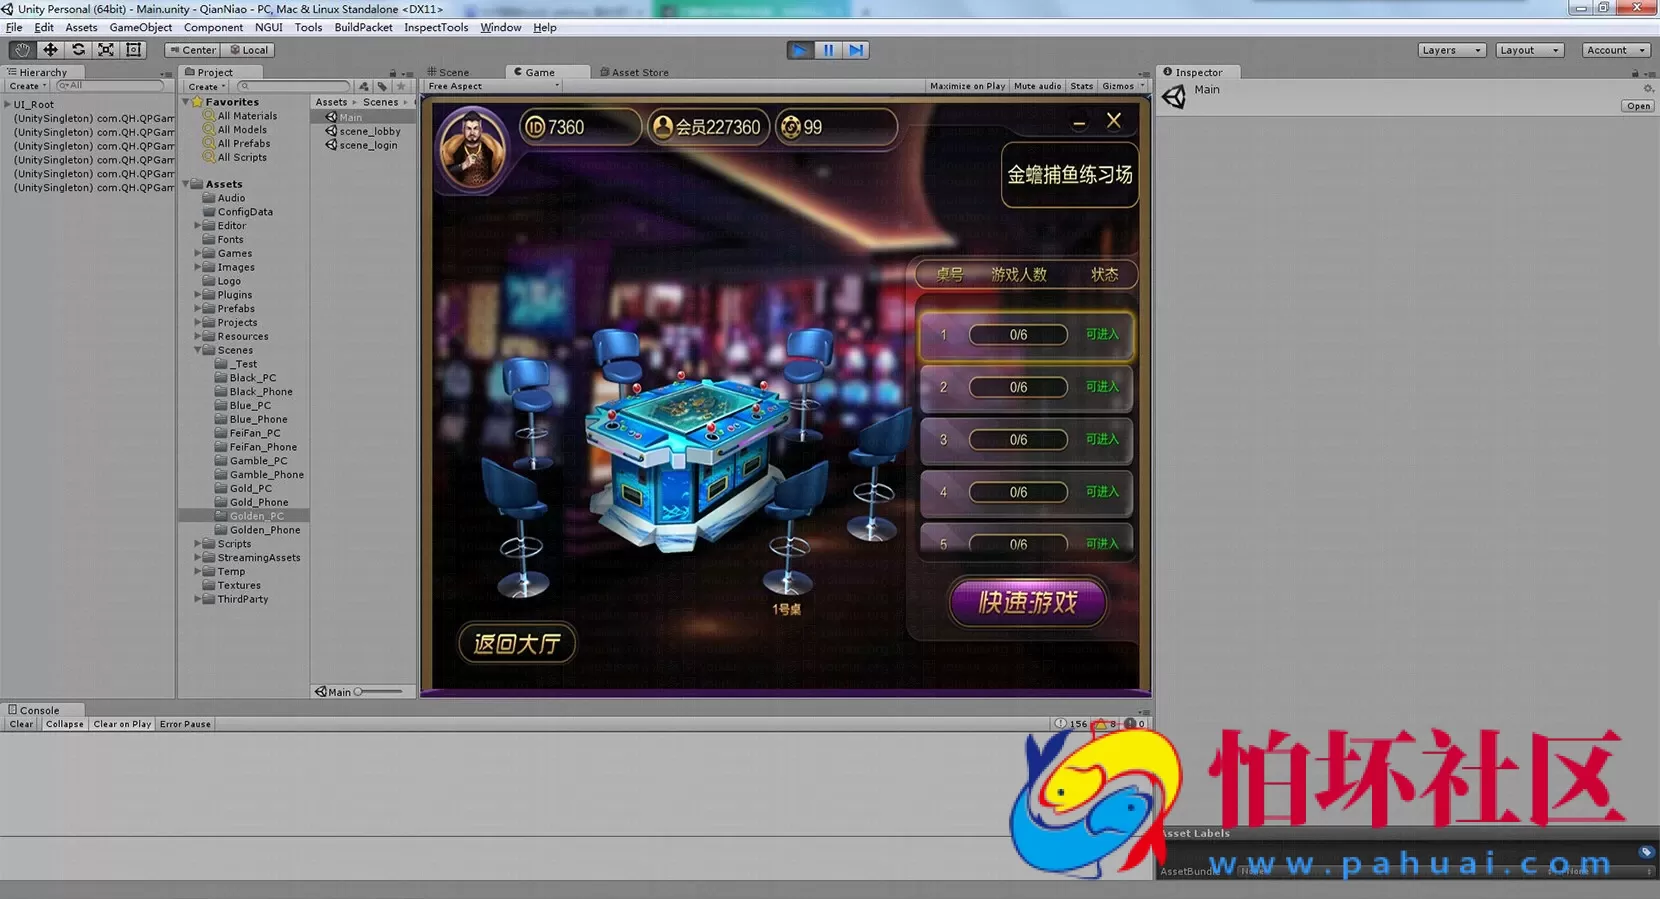Toggle Stats overlay in Game view
The width and height of the screenshot is (1660, 899).
[1081, 86]
